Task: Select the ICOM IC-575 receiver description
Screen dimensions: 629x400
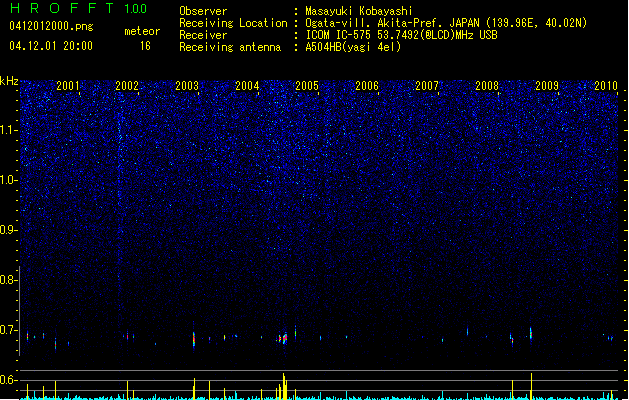Action: pos(402,35)
